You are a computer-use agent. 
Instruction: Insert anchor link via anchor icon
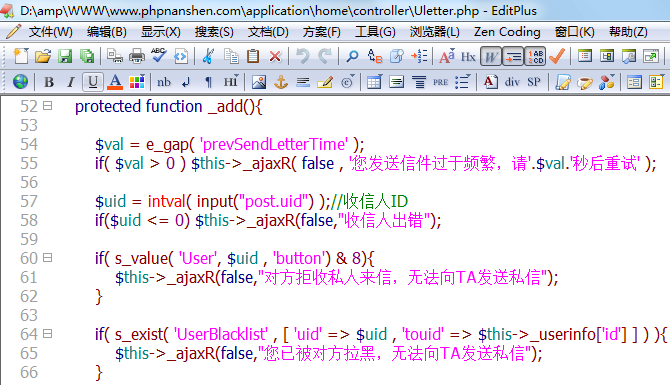pos(281,82)
